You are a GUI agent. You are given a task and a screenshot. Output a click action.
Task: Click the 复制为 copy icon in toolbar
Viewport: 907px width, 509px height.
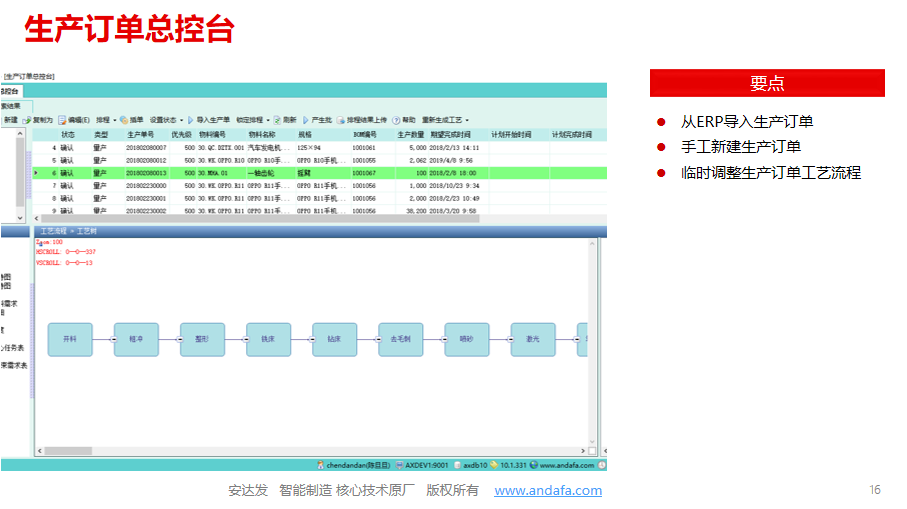point(27,120)
